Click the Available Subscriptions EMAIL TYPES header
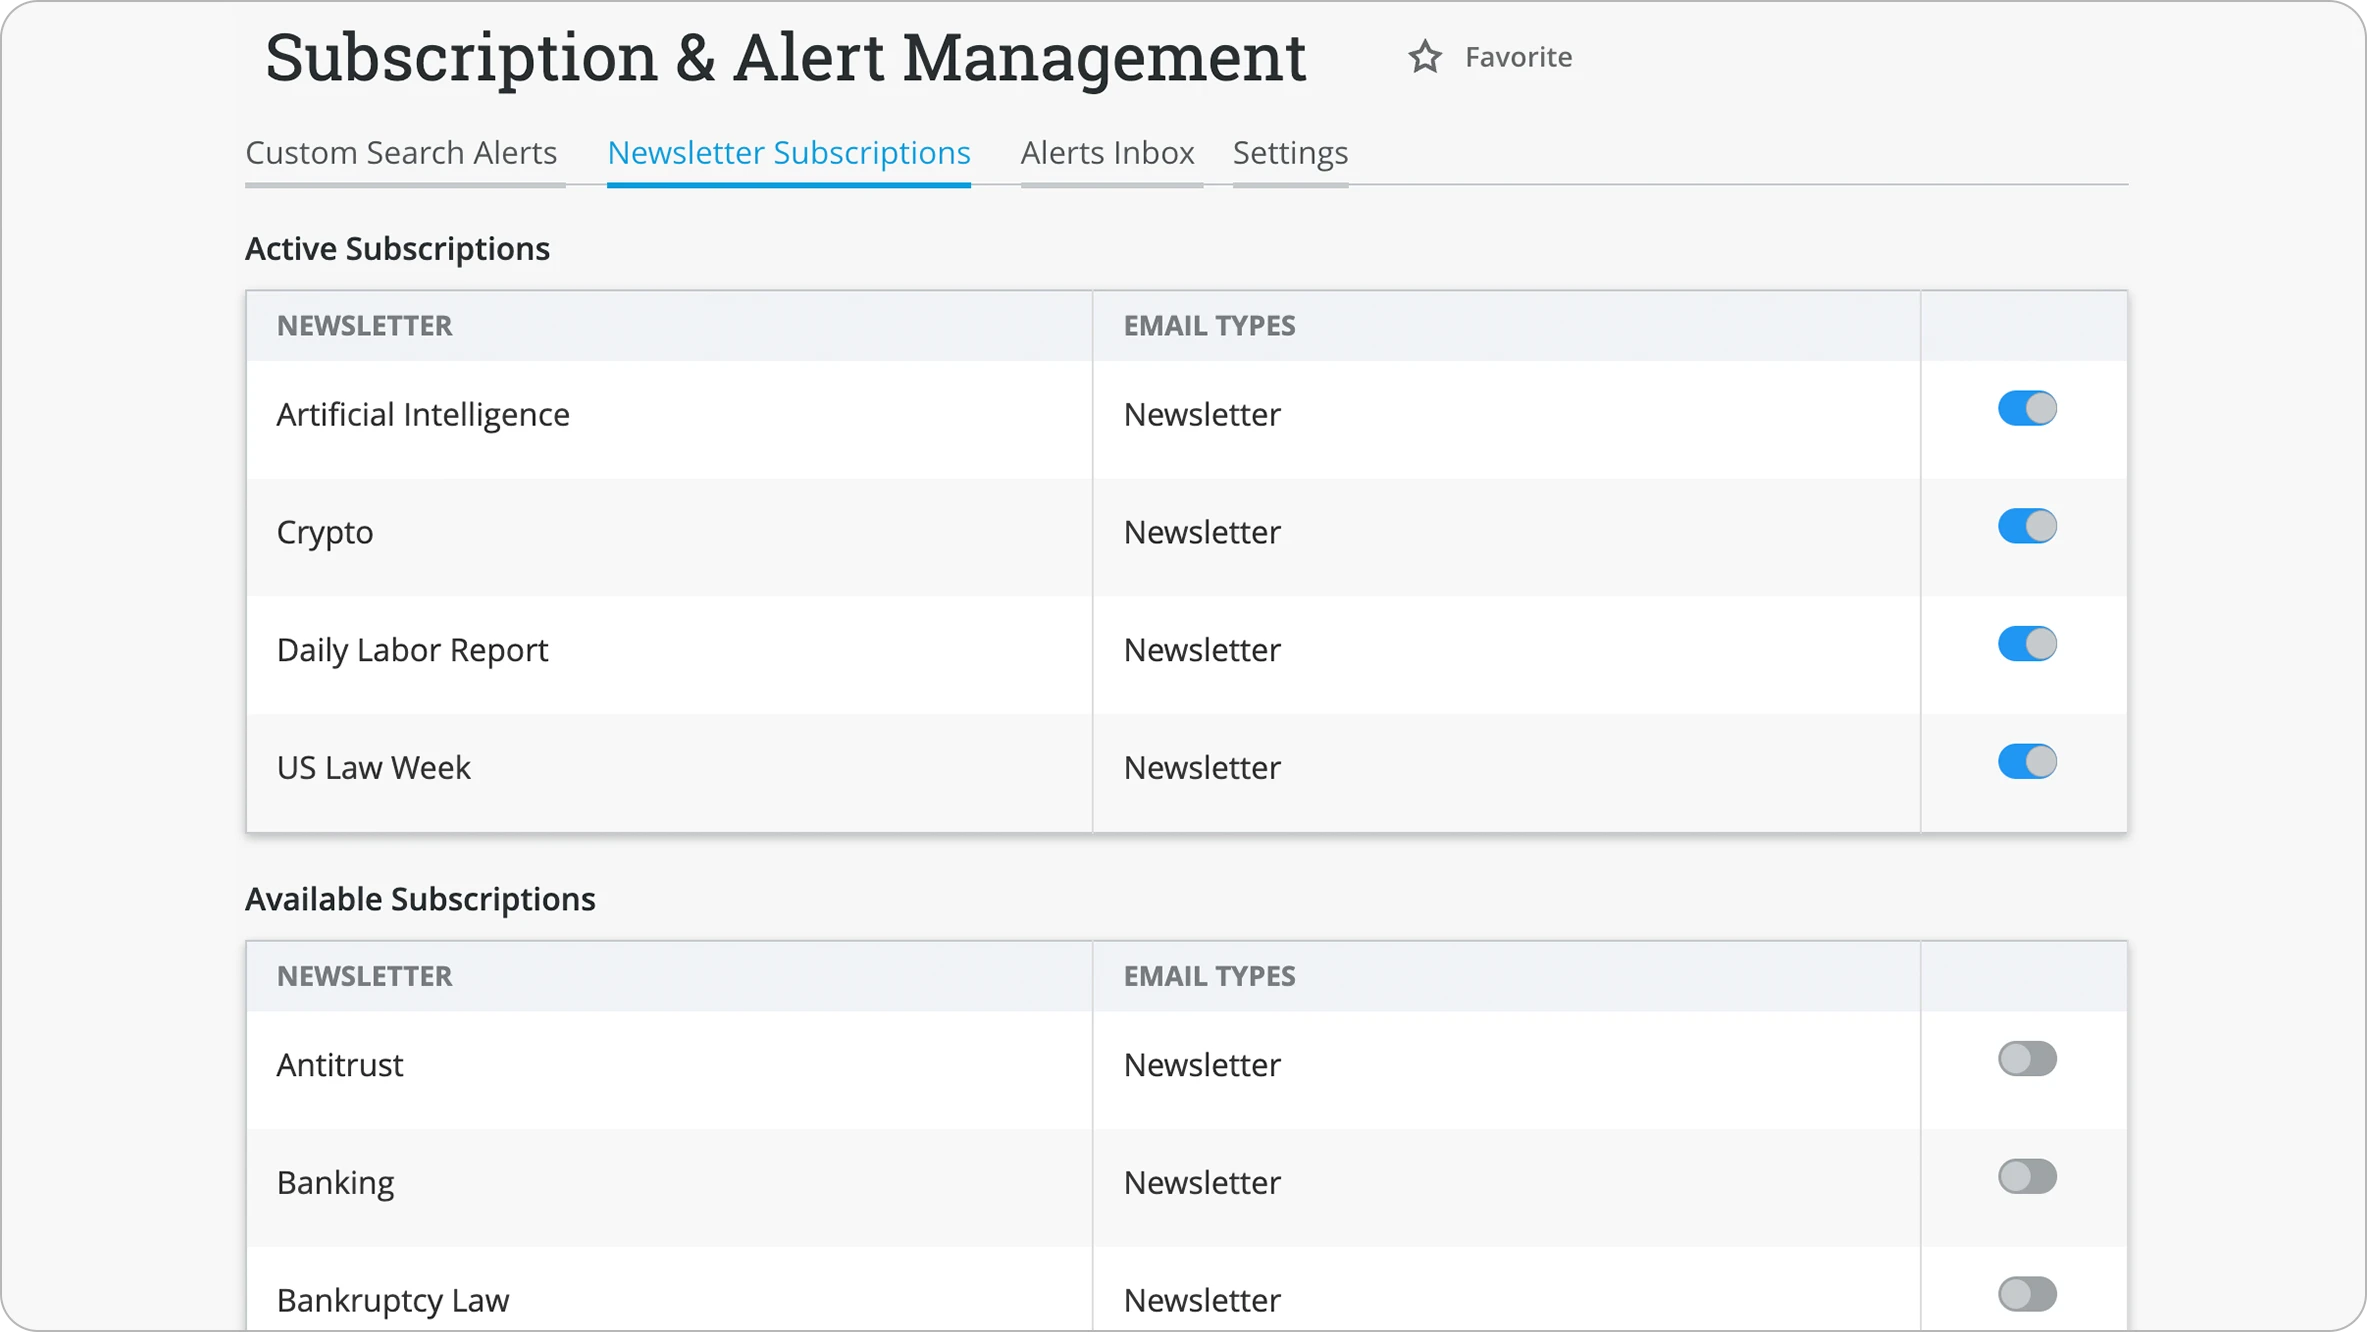The width and height of the screenshot is (2368, 1332). 1209,976
